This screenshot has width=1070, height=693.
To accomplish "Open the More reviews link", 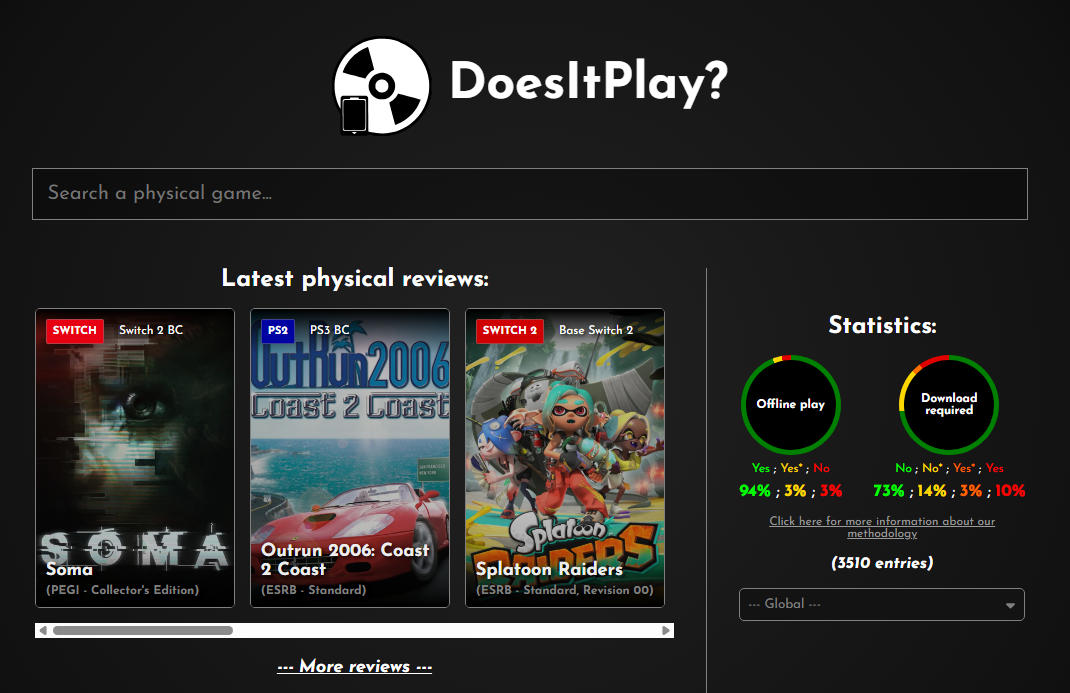I will (x=355, y=666).
